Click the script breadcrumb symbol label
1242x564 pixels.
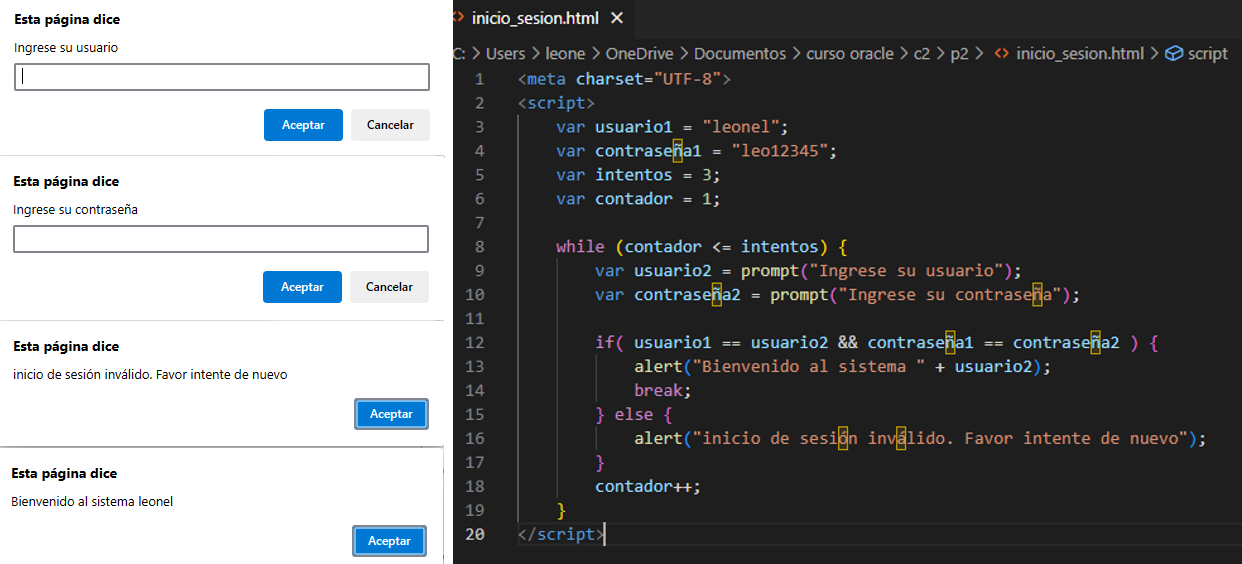[x=1207, y=54]
